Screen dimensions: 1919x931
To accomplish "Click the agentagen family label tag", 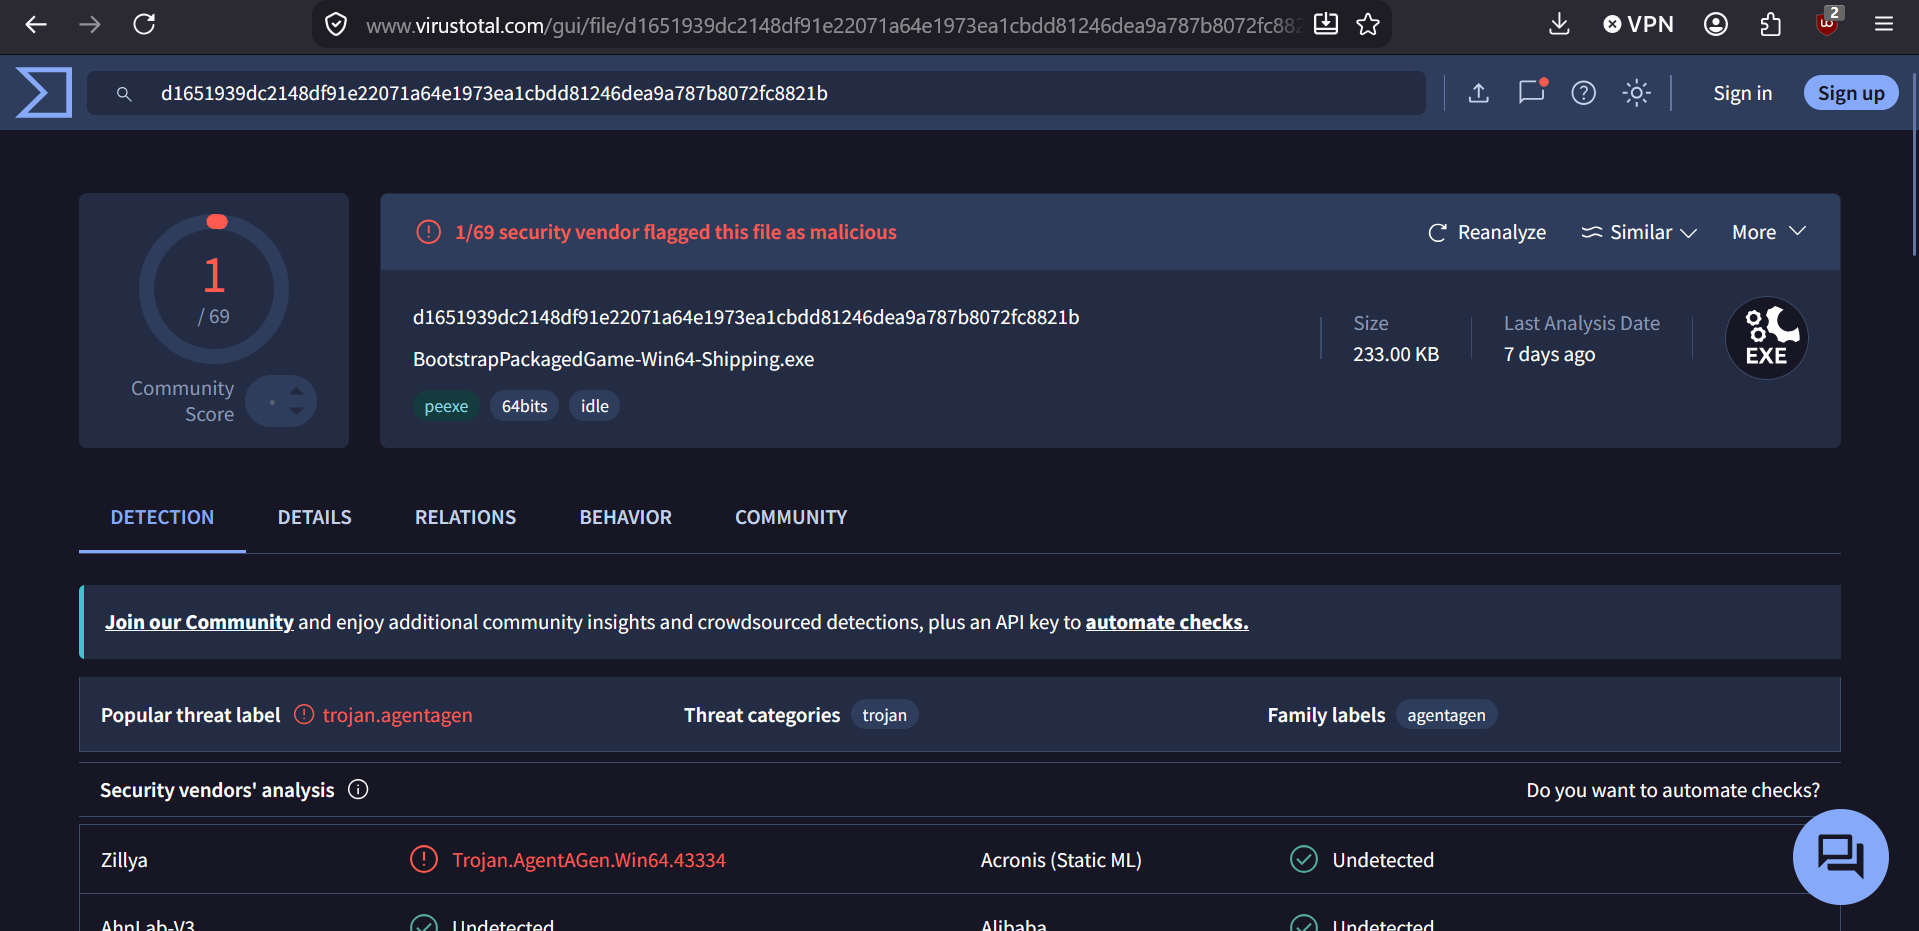I will pos(1446,715).
